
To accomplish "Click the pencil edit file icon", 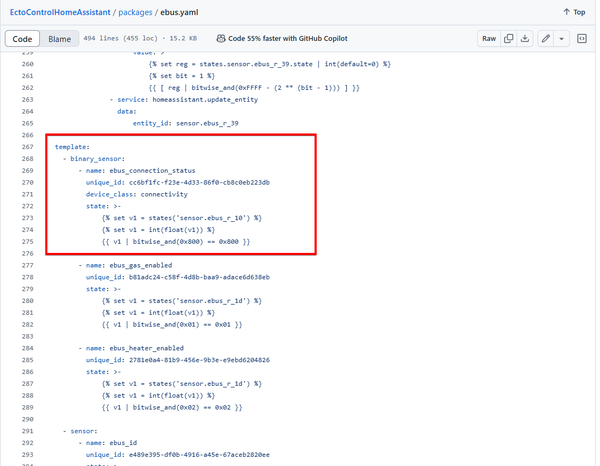I will click(x=545, y=39).
